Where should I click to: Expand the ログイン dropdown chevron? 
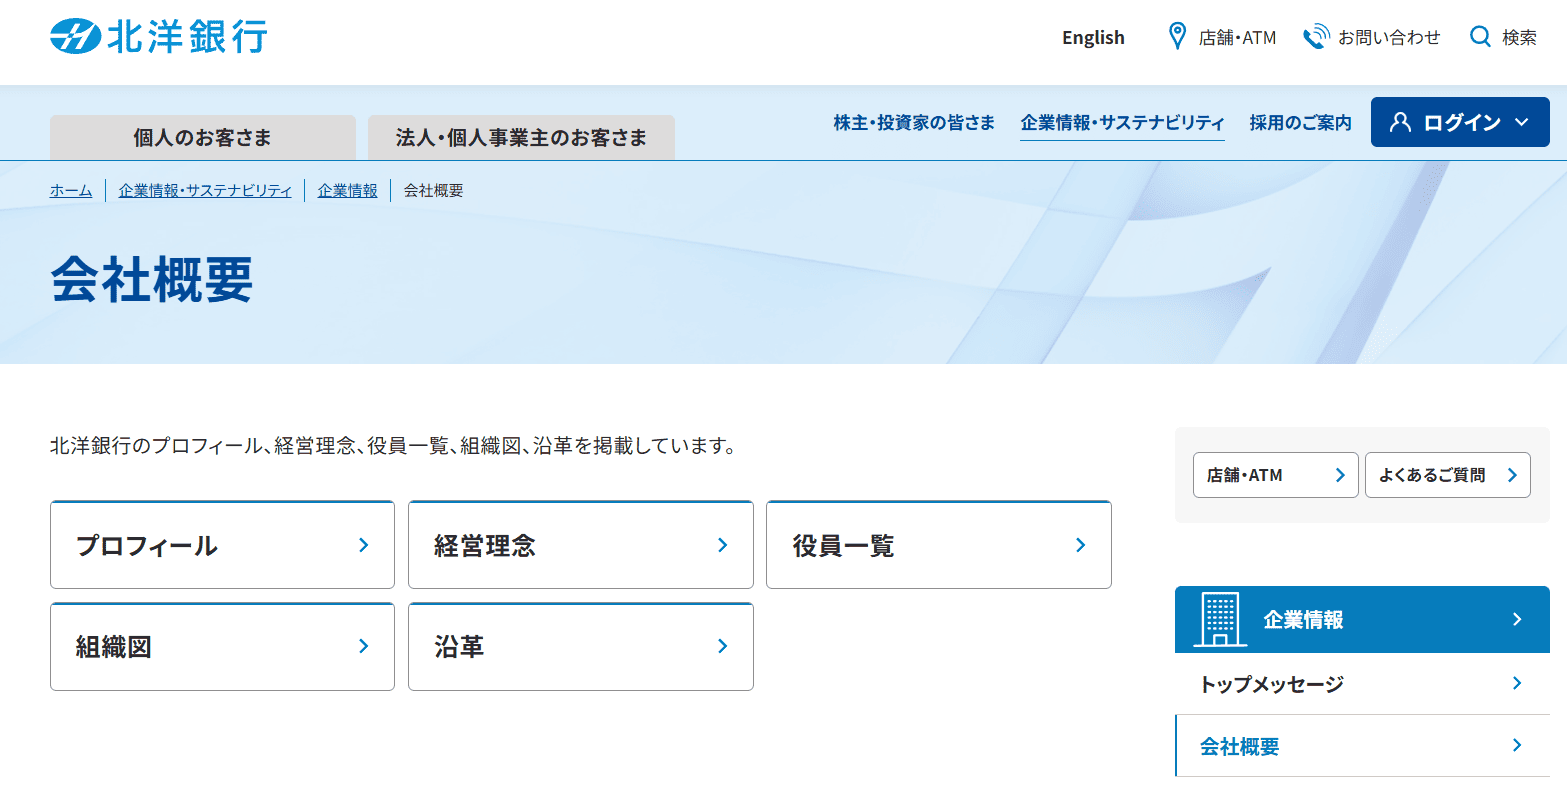click(1522, 122)
